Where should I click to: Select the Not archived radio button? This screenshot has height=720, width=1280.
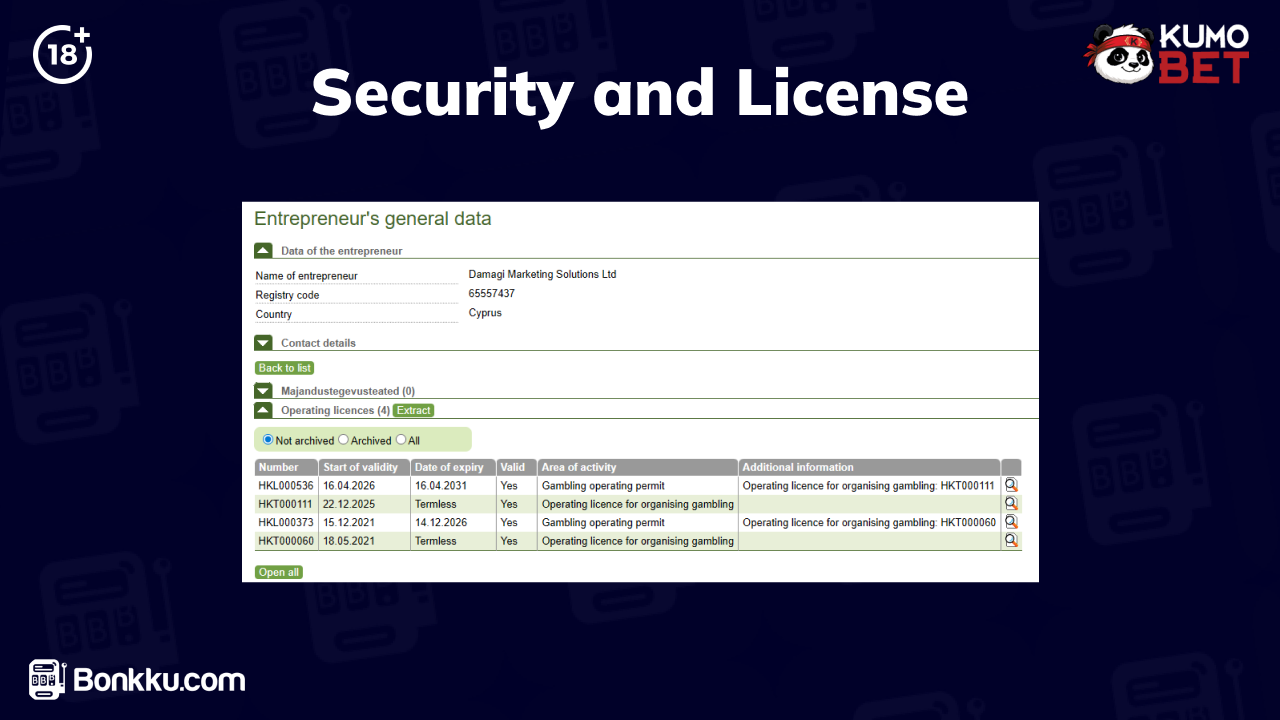268,439
